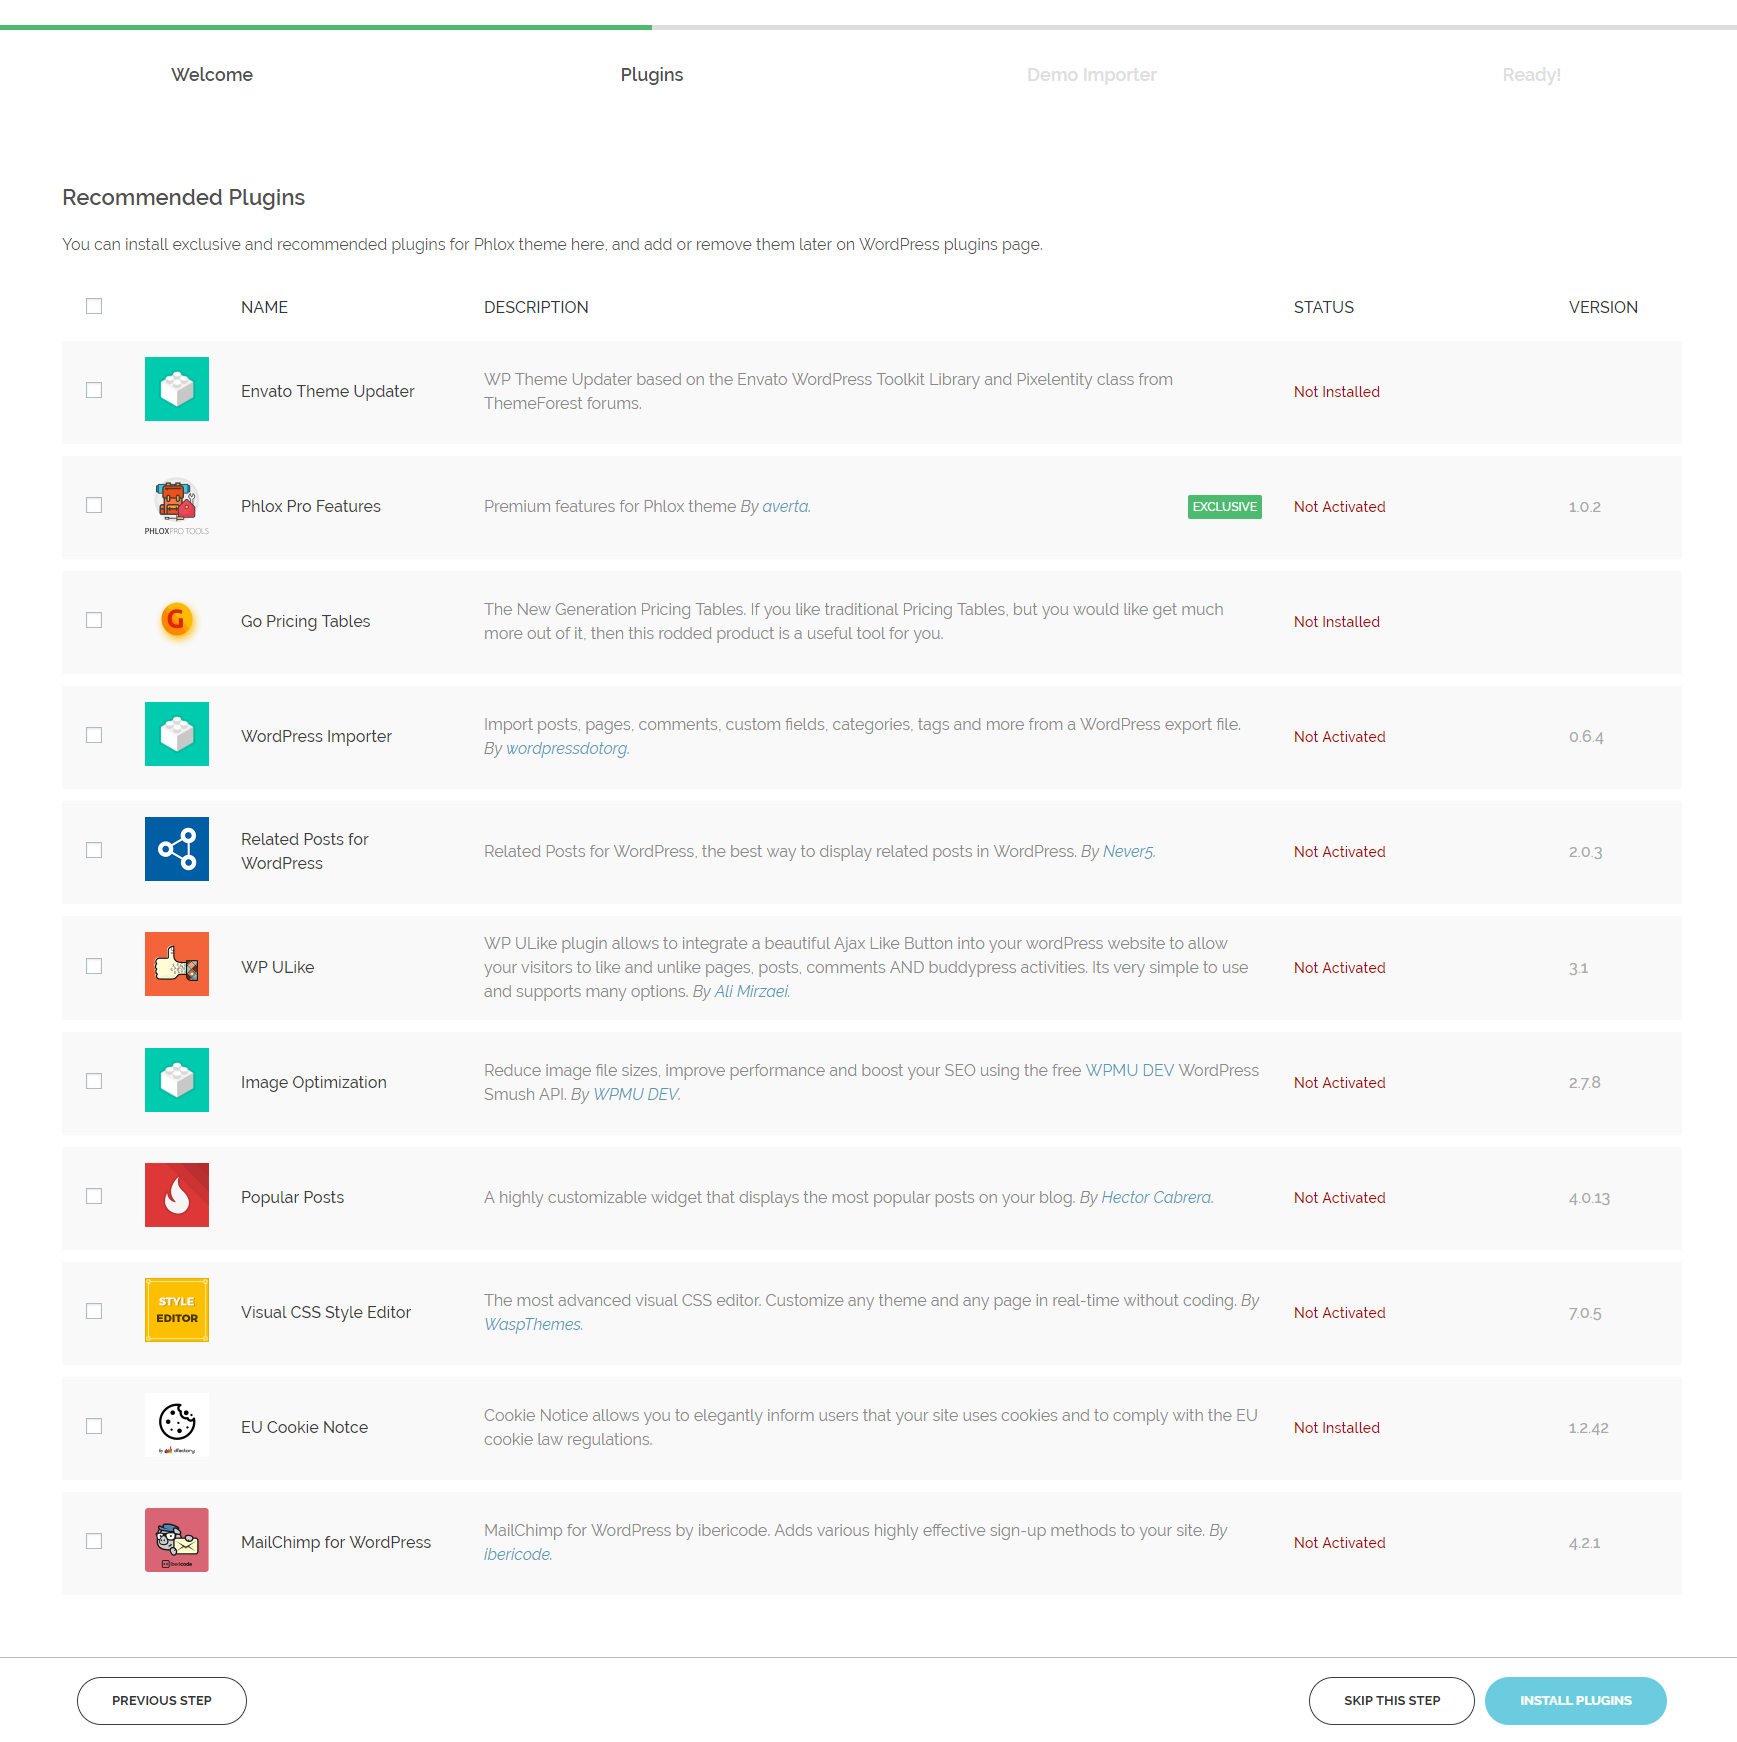Click the Phlox Pro Features backpack icon

click(177, 505)
